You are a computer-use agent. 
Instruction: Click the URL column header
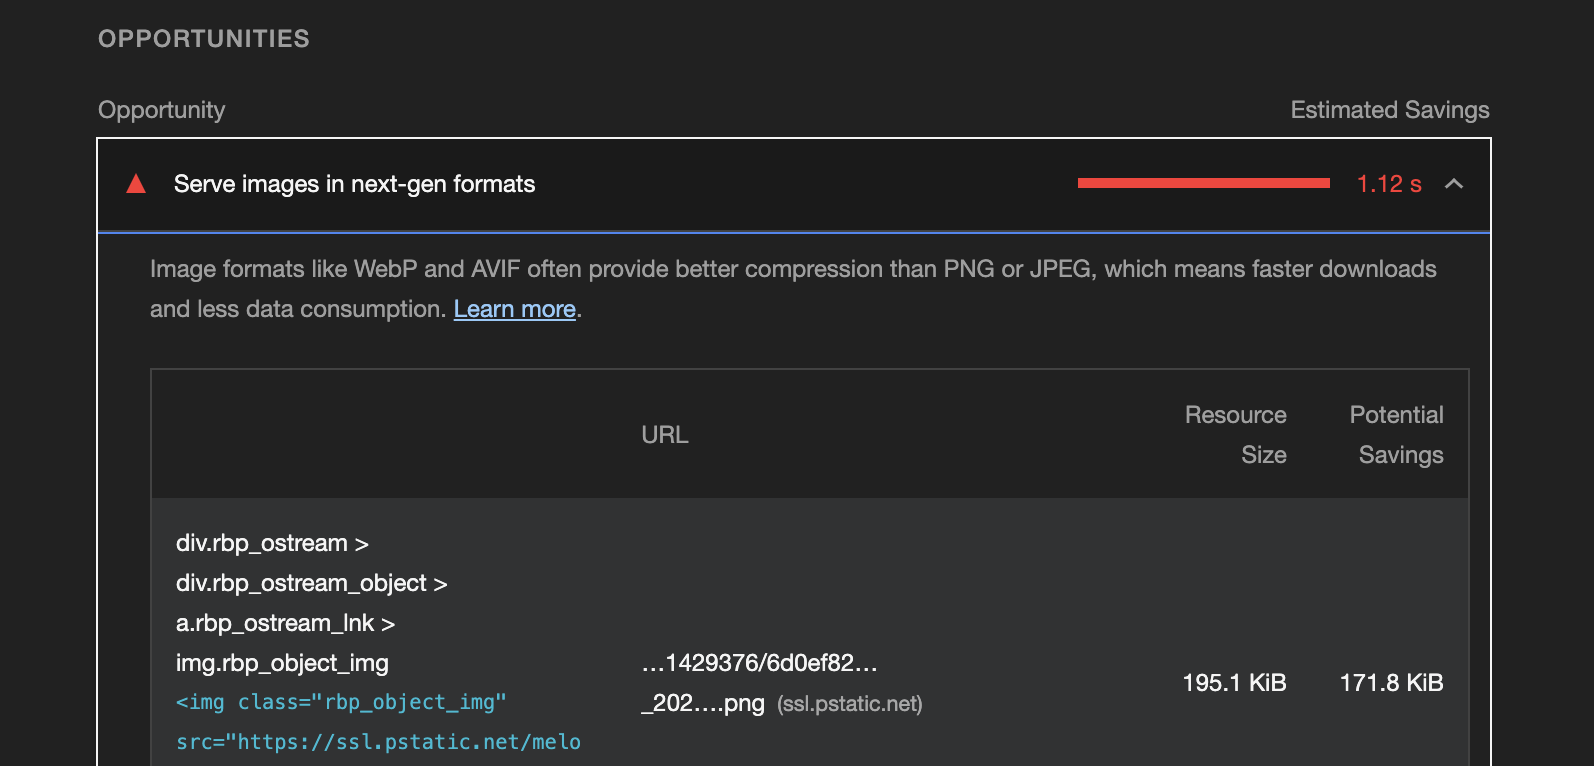[x=665, y=435]
